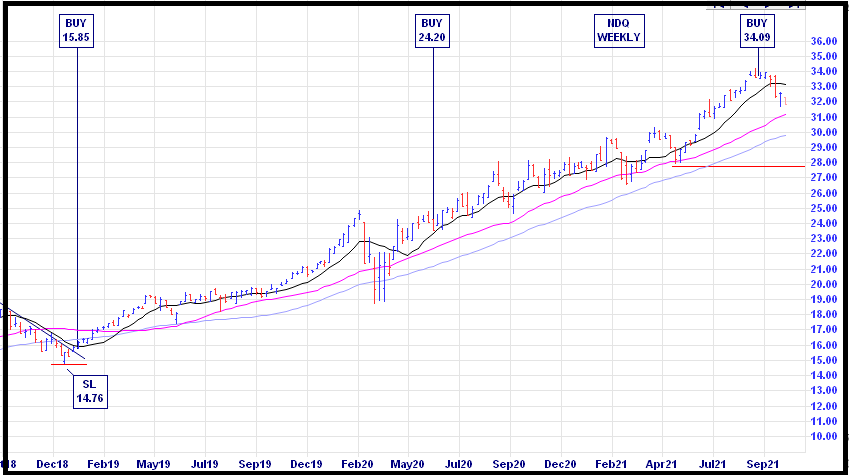
Task: Click the 36.00 price axis label
Action: (x=824, y=41)
